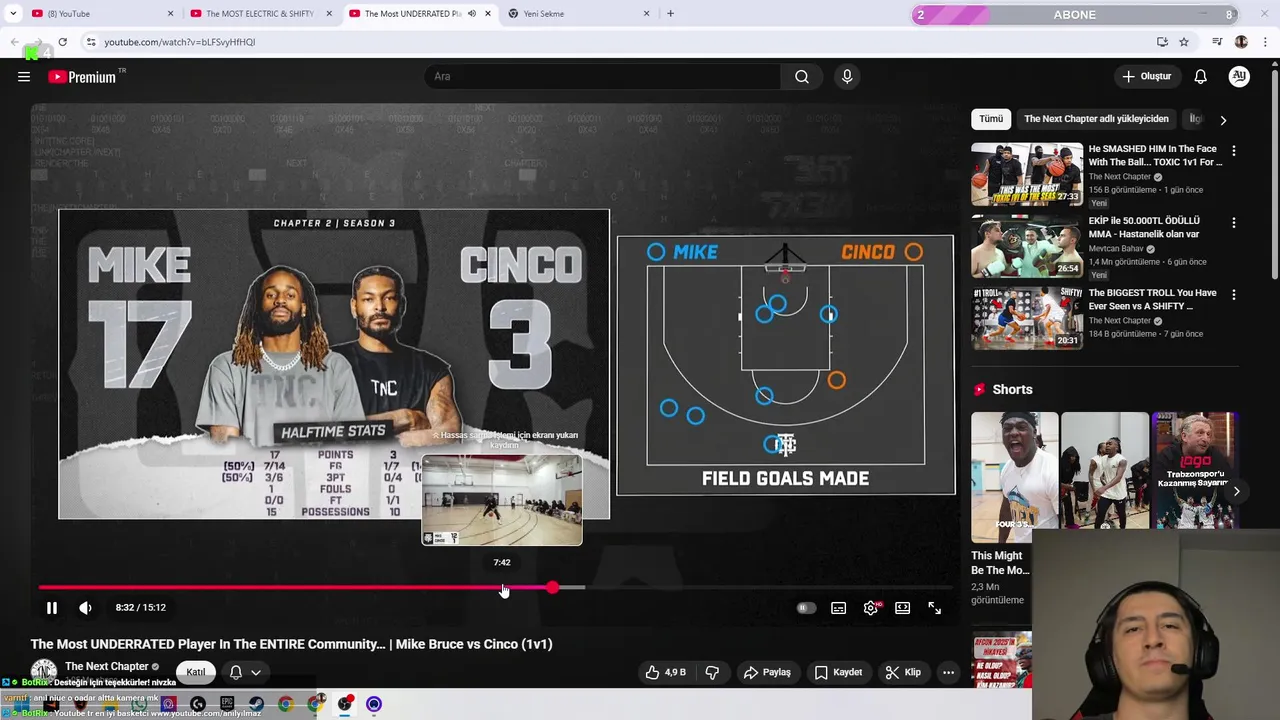
Task: Share the video with Paylaş button
Action: pyautogui.click(x=767, y=672)
